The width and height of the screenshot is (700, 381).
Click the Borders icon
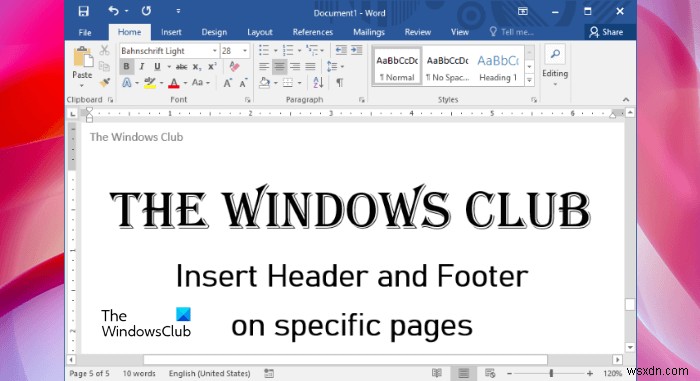[288, 83]
